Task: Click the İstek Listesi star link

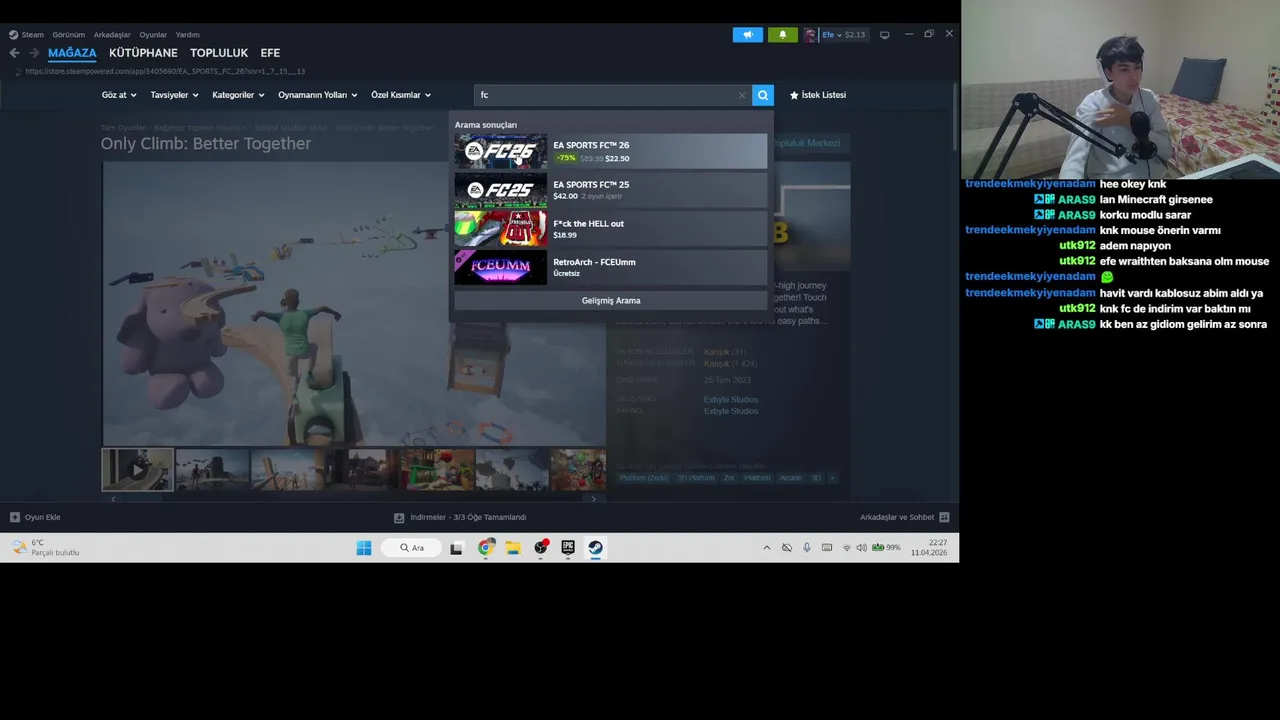Action: coord(818,95)
